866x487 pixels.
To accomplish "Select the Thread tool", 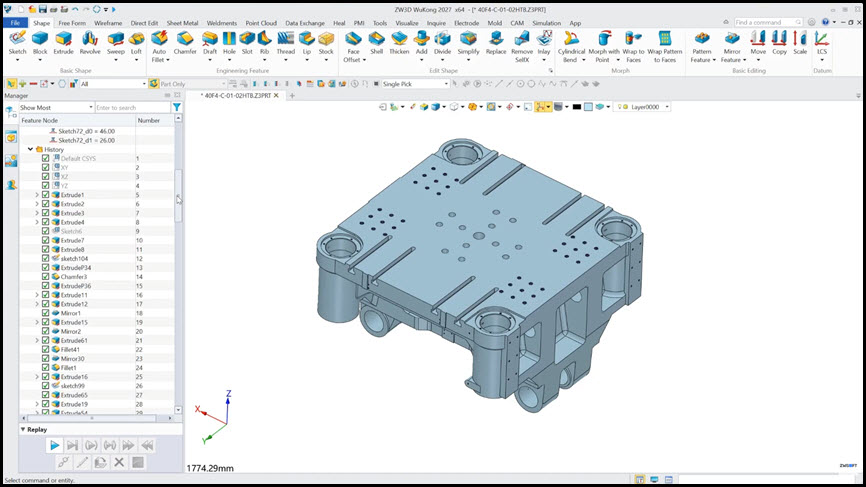I will click(286, 43).
